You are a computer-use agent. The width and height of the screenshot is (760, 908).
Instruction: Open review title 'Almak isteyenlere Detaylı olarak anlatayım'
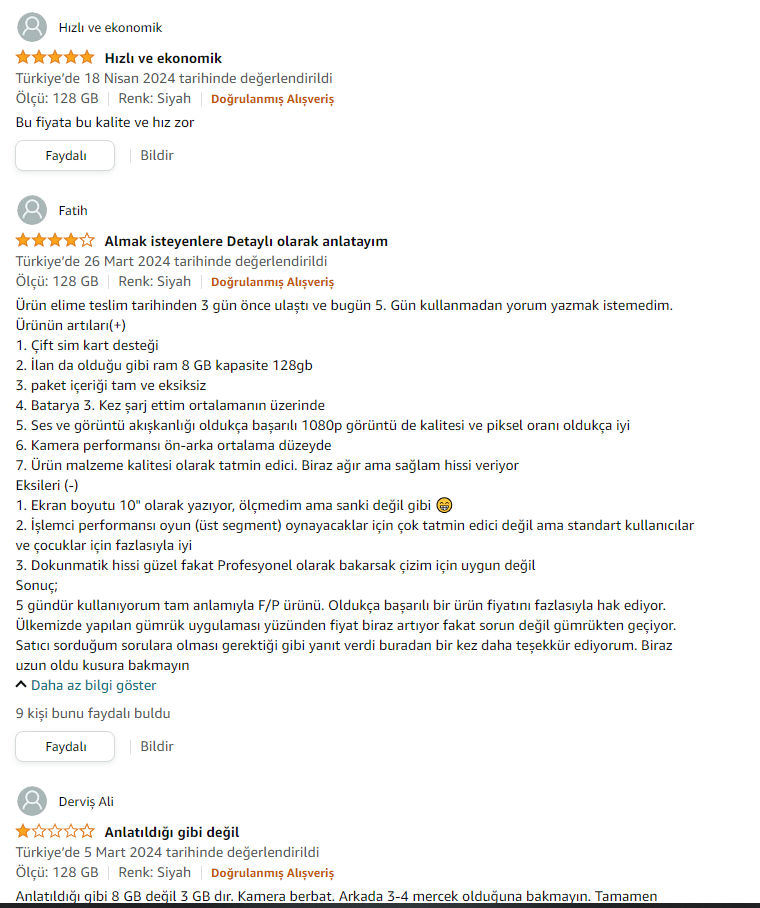point(246,241)
